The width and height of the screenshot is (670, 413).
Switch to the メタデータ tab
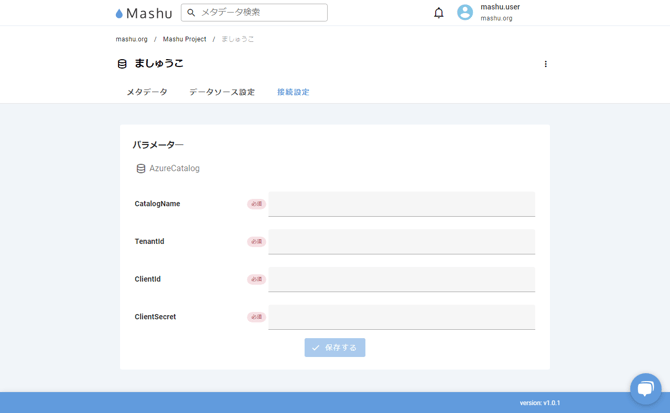click(147, 92)
